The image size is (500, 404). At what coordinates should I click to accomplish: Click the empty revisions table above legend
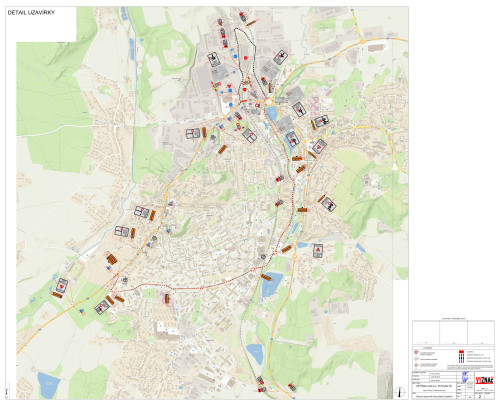click(453, 332)
